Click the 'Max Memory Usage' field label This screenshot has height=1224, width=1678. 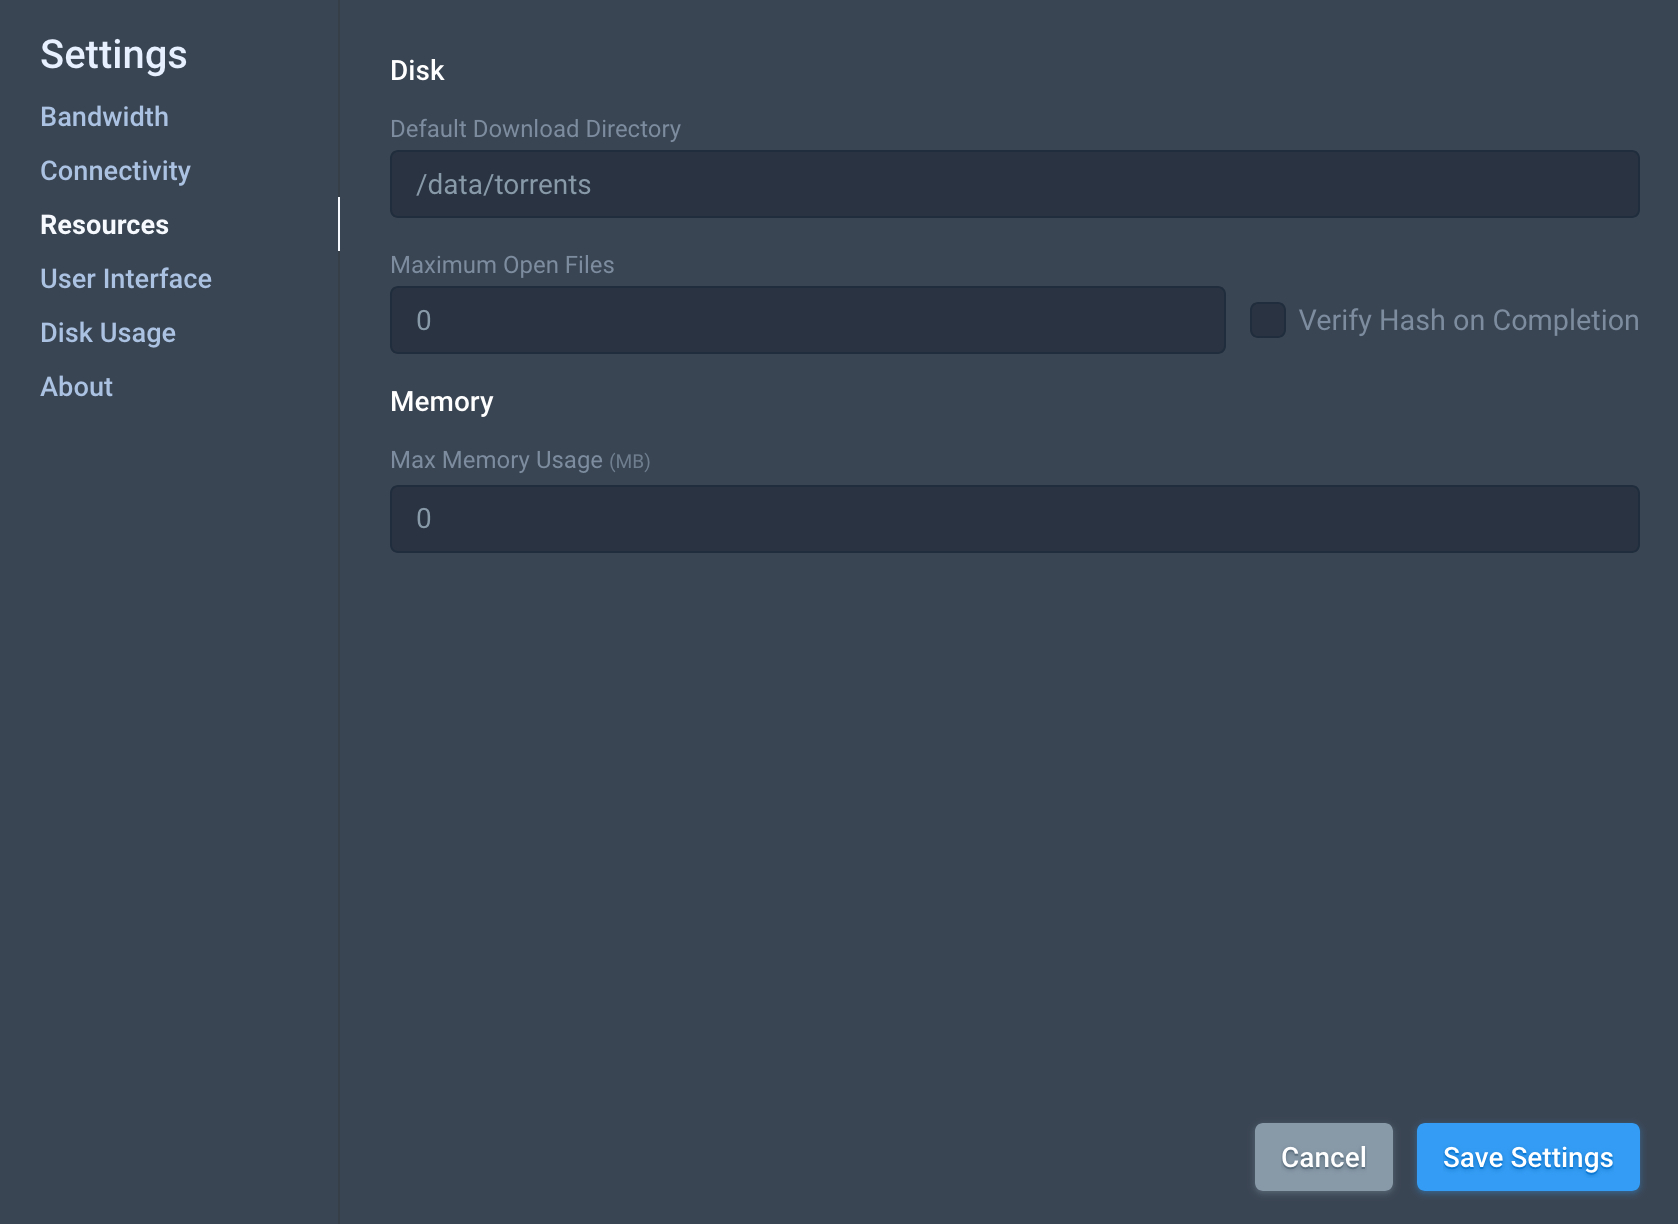click(x=496, y=460)
